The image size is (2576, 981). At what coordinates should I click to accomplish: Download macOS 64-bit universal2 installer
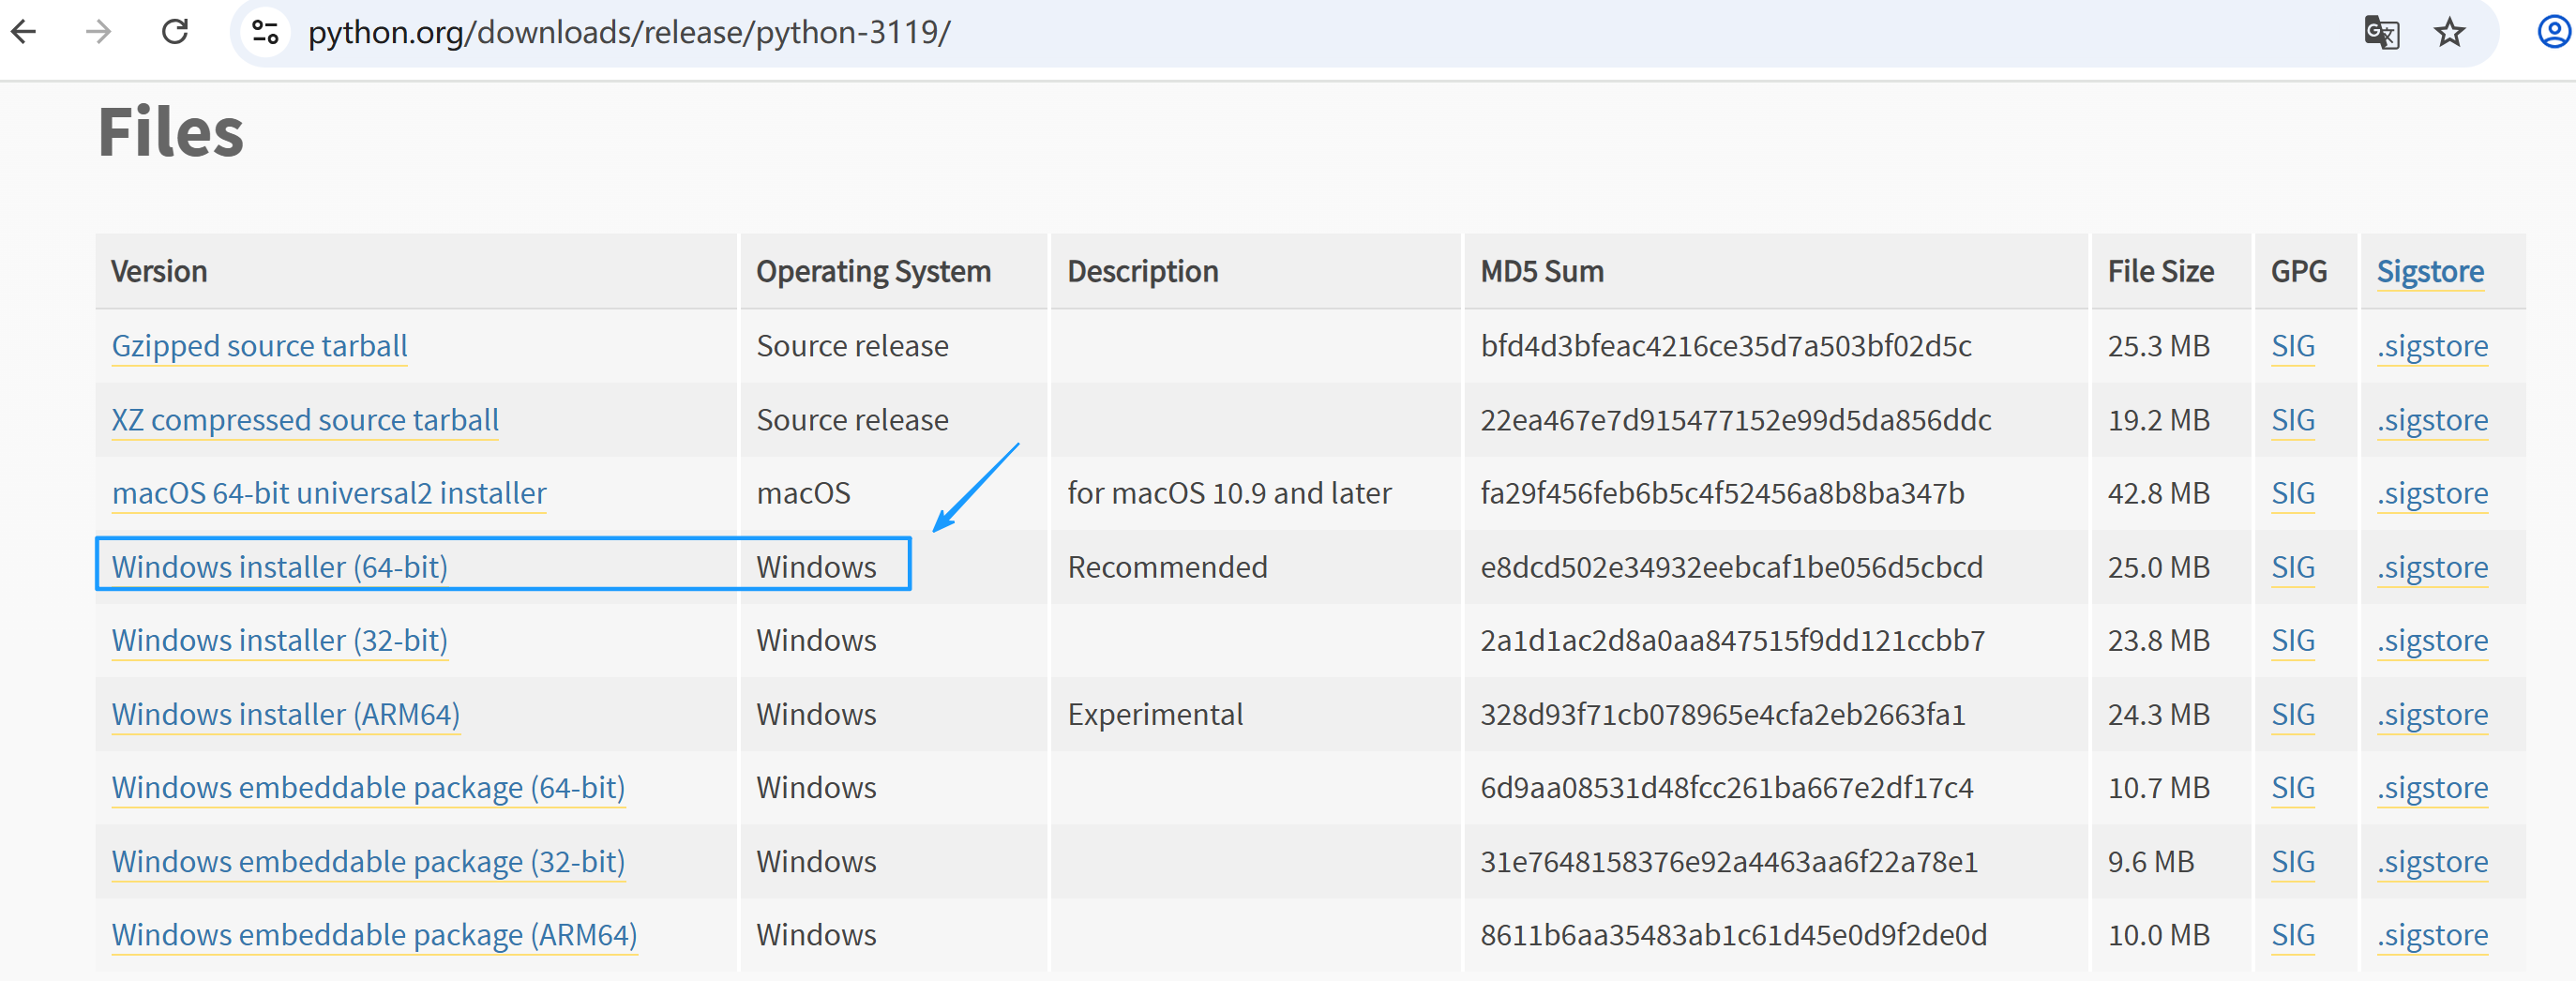tap(329, 493)
